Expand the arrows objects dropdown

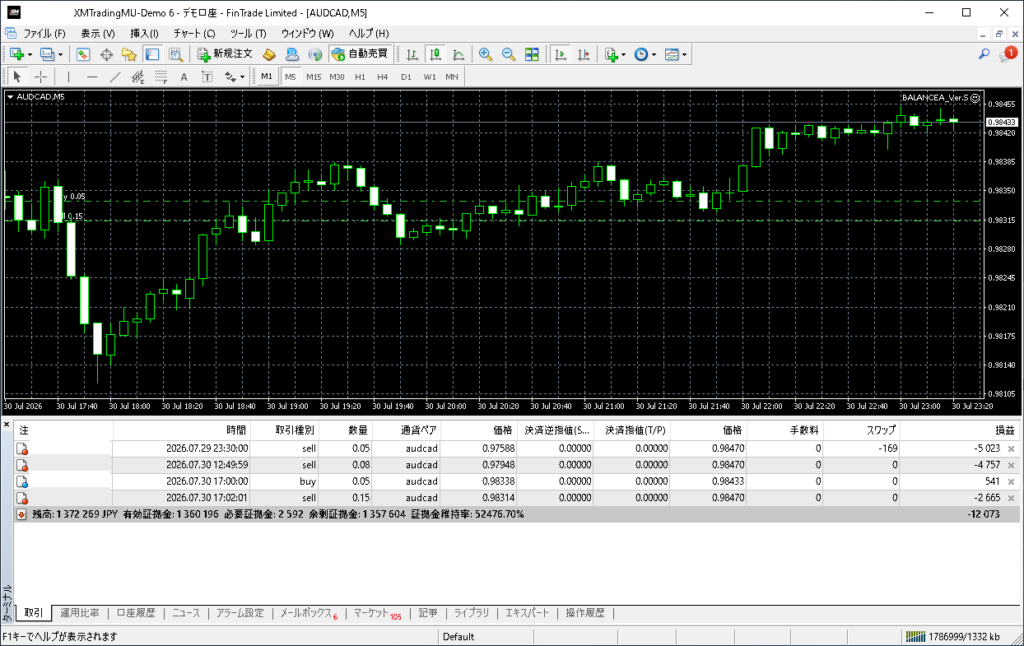[242, 77]
